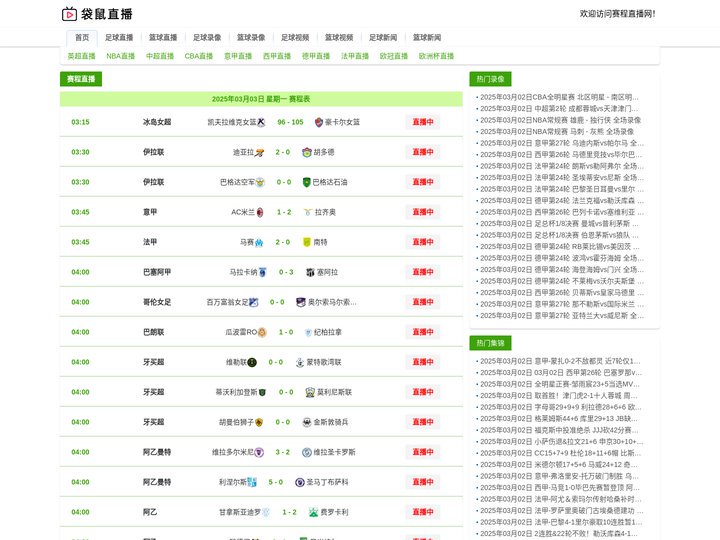This screenshot has width=720, height=540.
Task: Open 意甲直播 link
Action: (x=238, y=56)
